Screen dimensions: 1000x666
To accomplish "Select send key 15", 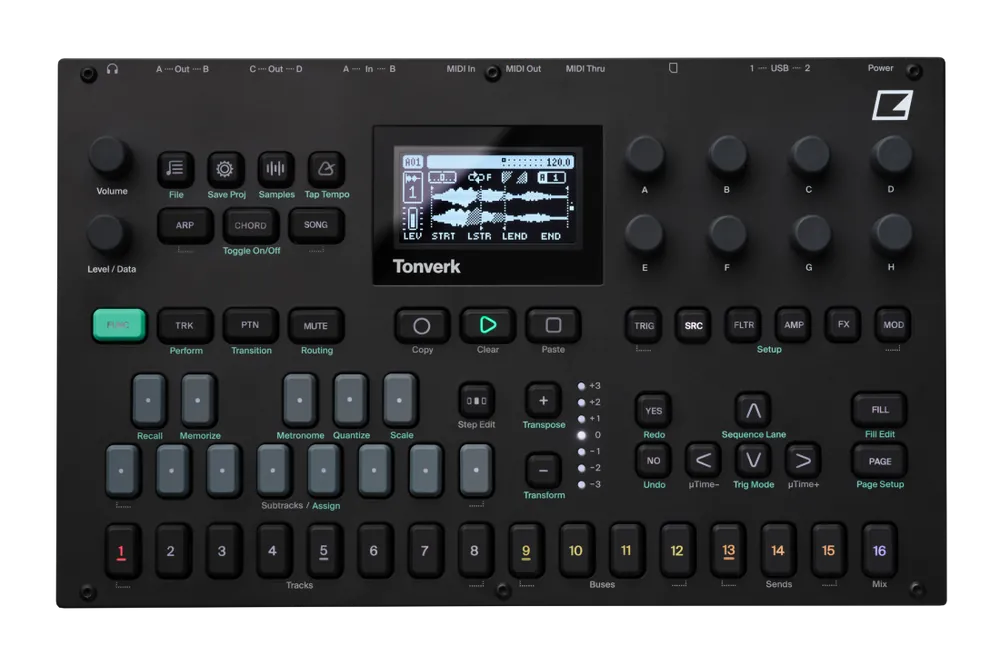I will point(828,551).
